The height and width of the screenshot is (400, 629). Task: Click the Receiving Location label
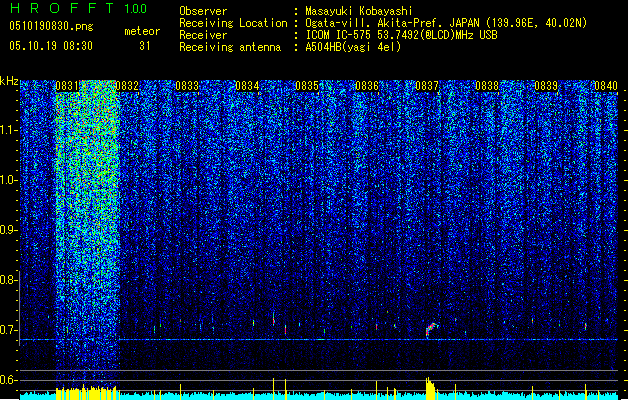click(x=233, y=23)
